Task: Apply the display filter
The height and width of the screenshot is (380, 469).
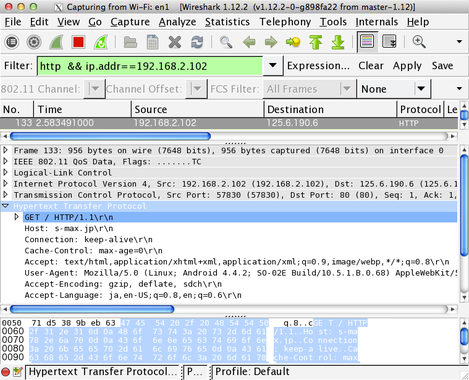Action: (407, 66)
